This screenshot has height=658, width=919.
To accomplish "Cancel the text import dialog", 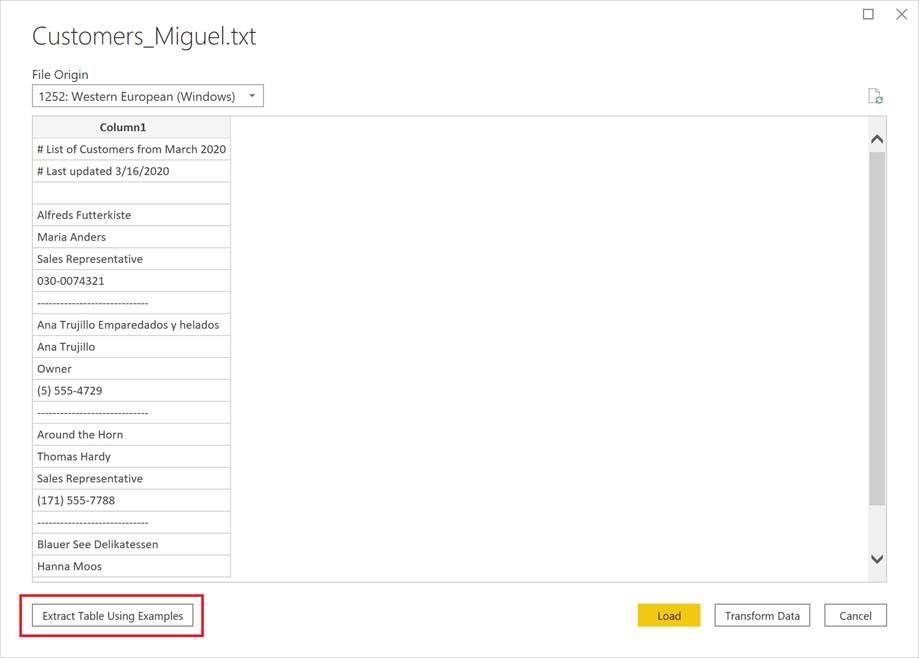I will (x=855, y=615).
